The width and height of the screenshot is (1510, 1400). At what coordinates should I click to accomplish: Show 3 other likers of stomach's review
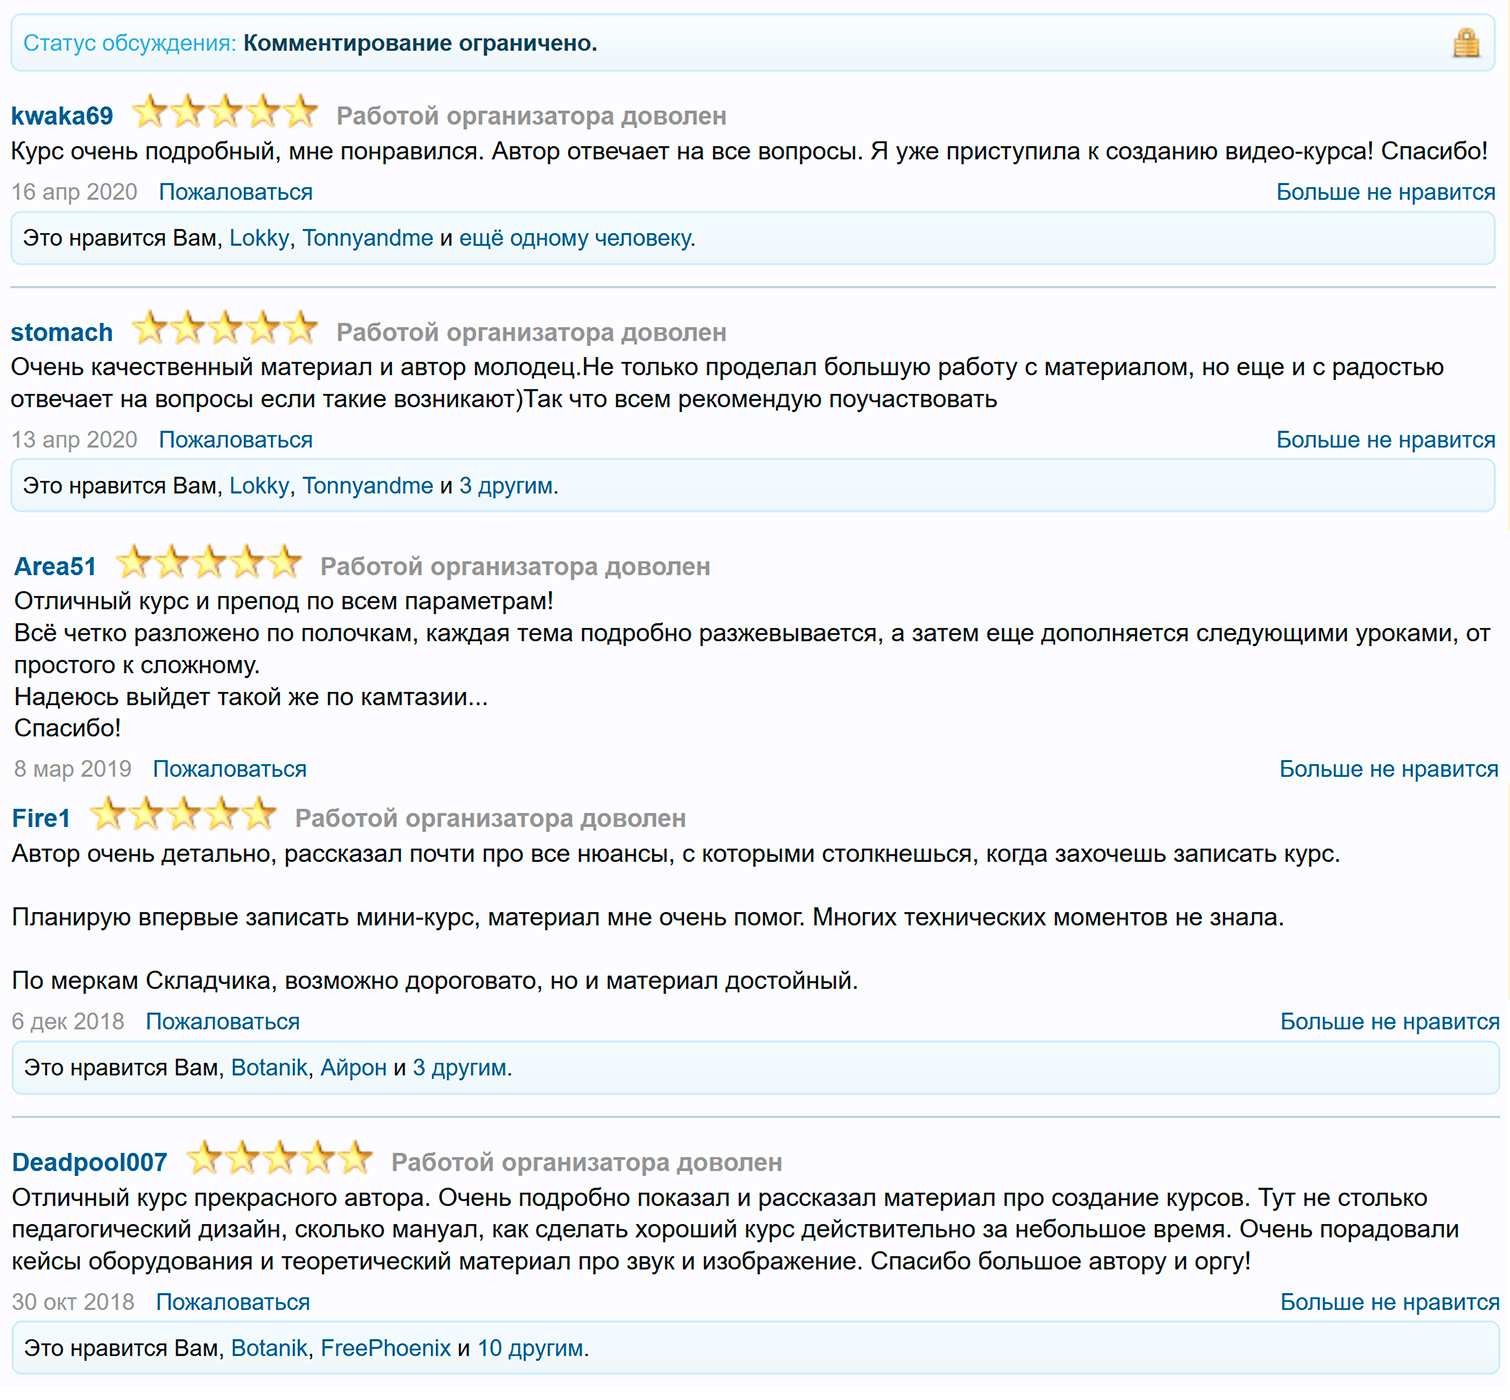coord(506,486)
